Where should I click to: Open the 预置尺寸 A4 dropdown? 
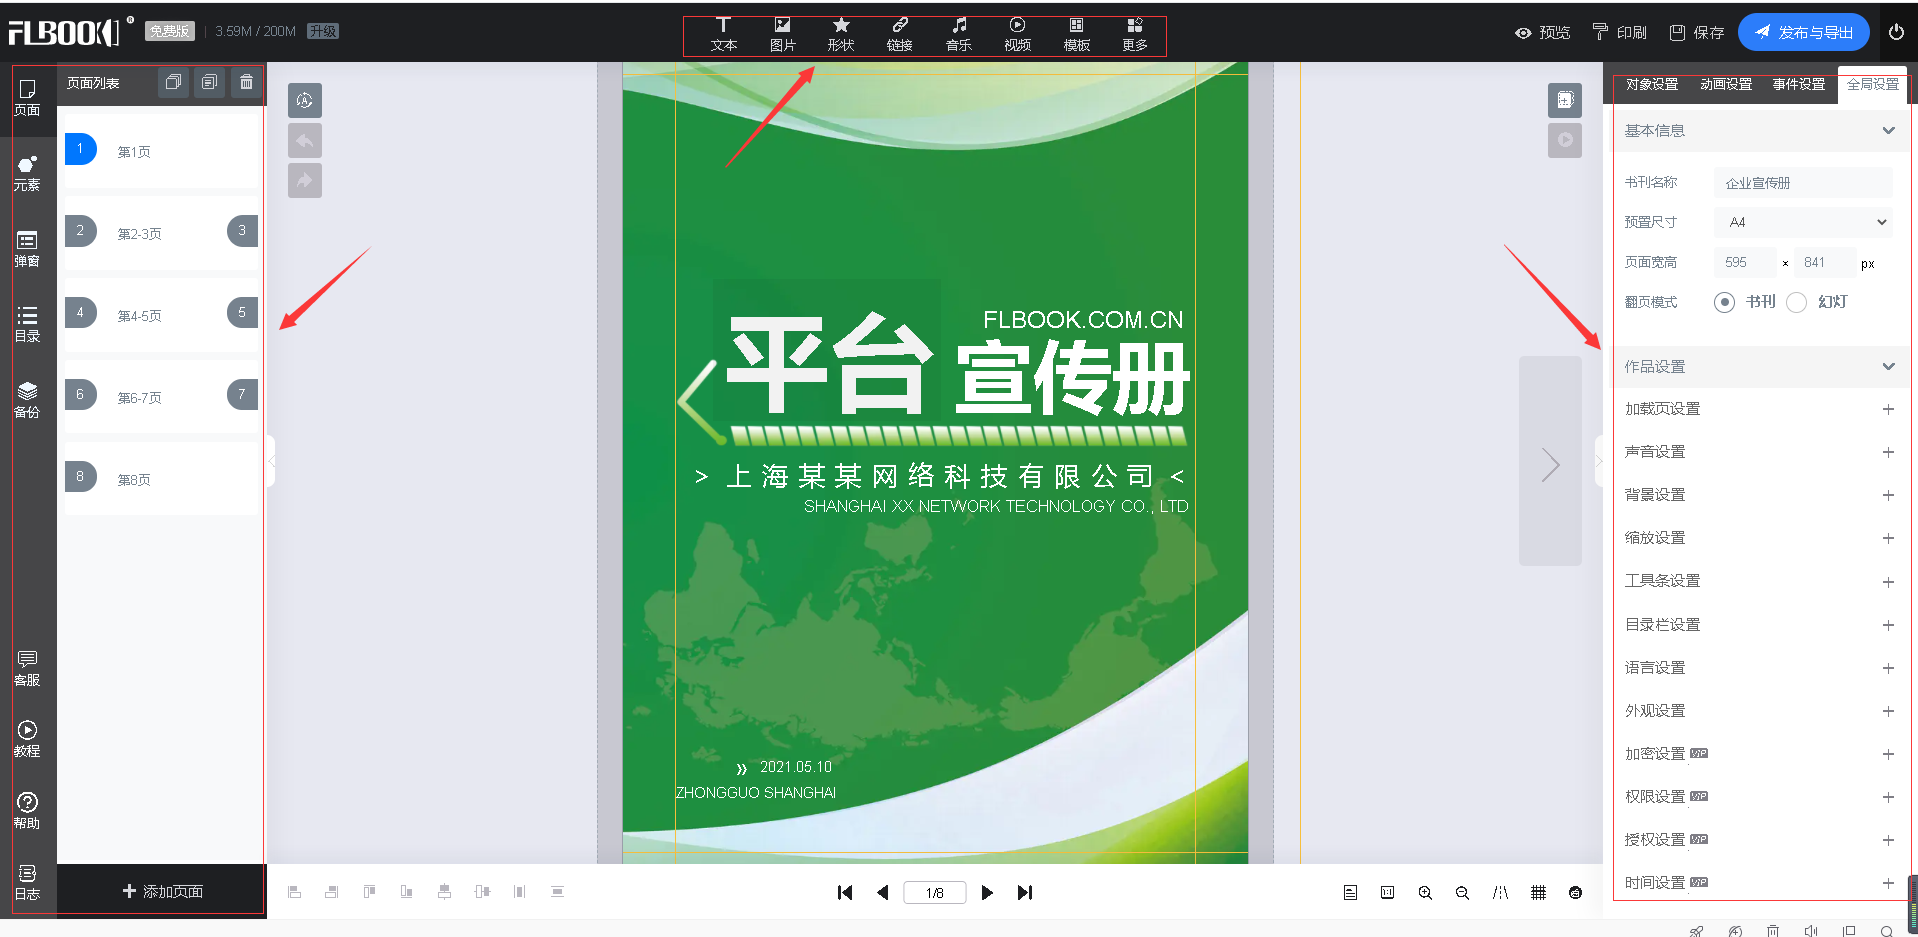(x=1804, y=222)
